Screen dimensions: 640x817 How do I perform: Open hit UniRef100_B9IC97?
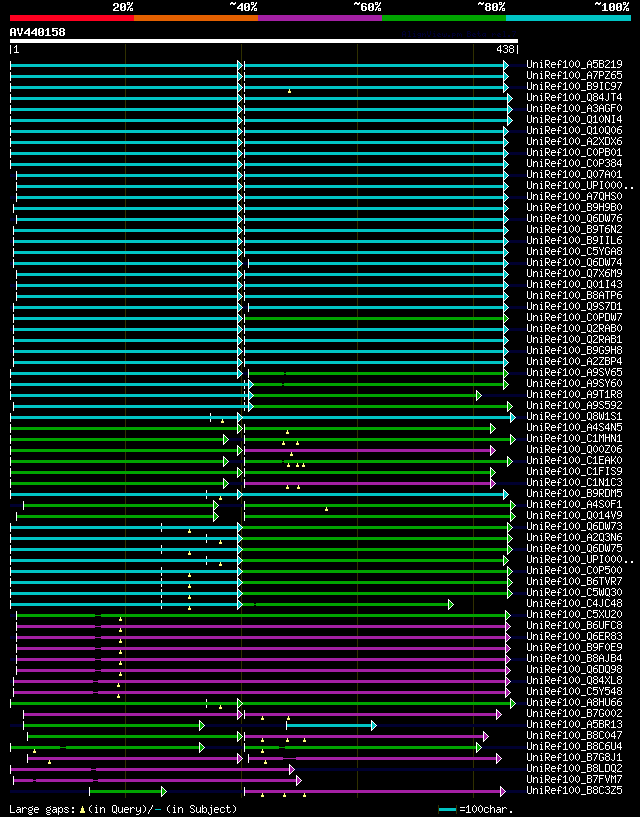(x=574, y=86)
